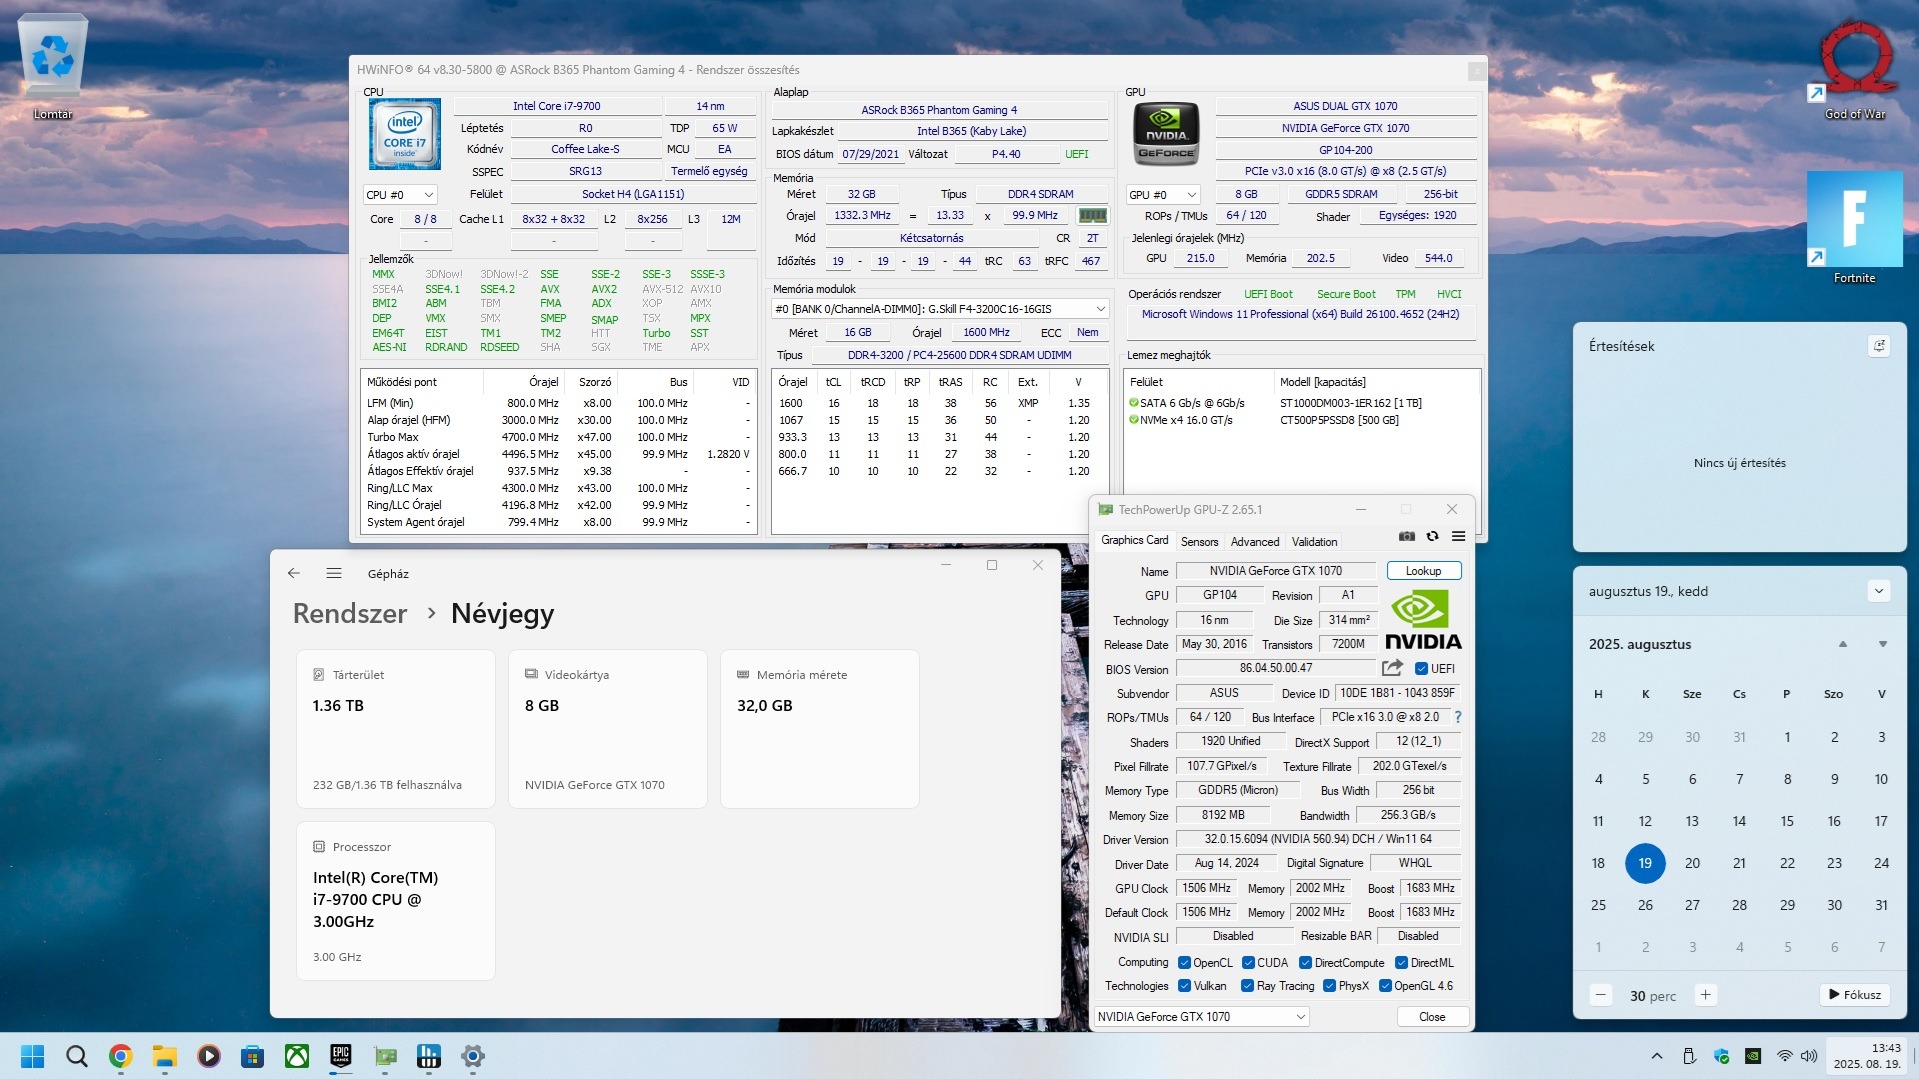The width and height of the screenshot is (1919, 1079).
Task: Show hidden tray icons chevron
Action: [x=1657, y=1056]
